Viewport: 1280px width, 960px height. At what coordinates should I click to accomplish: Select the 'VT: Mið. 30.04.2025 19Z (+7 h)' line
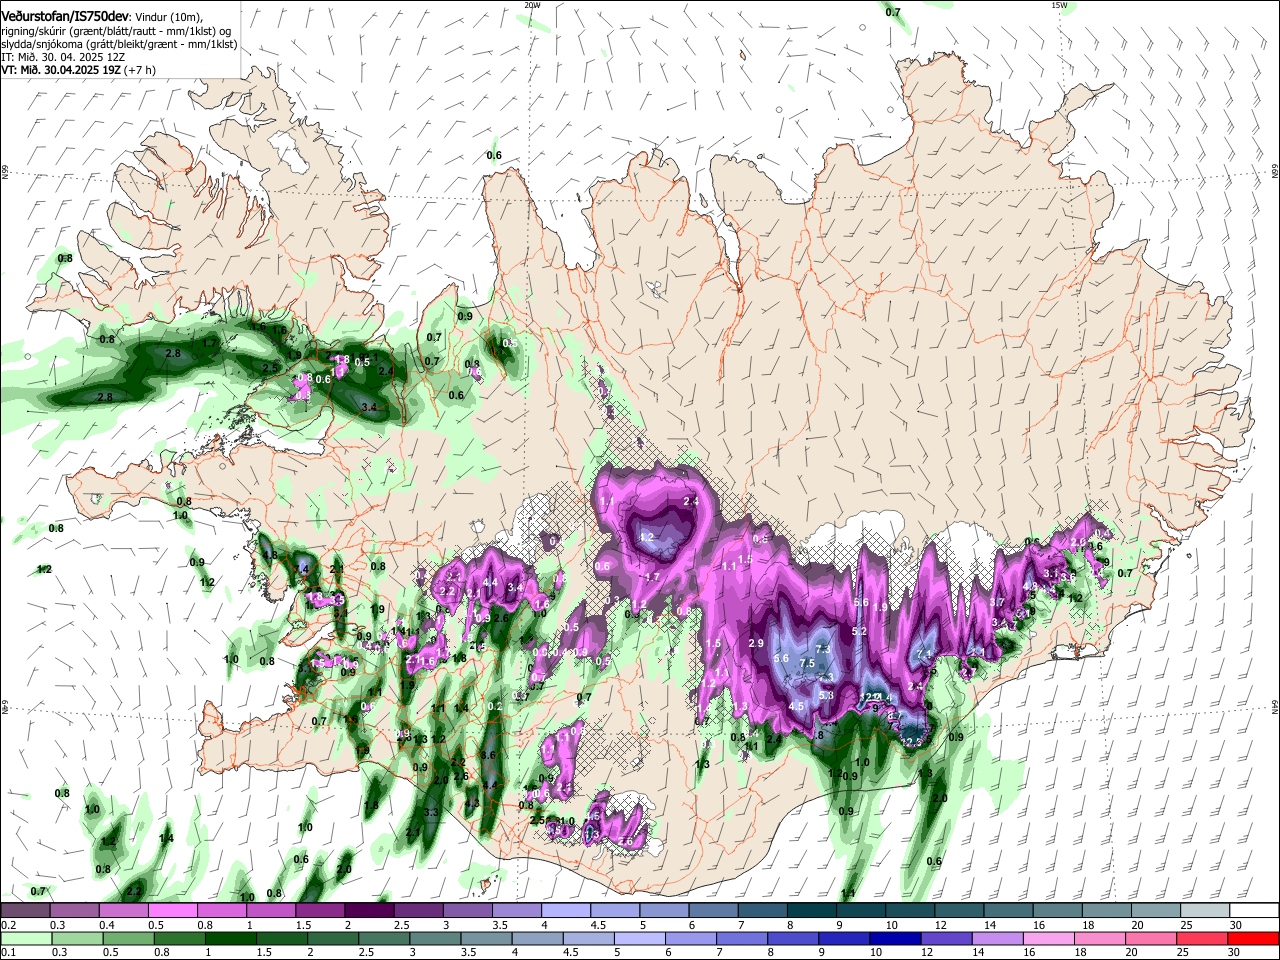click(78, 71)
